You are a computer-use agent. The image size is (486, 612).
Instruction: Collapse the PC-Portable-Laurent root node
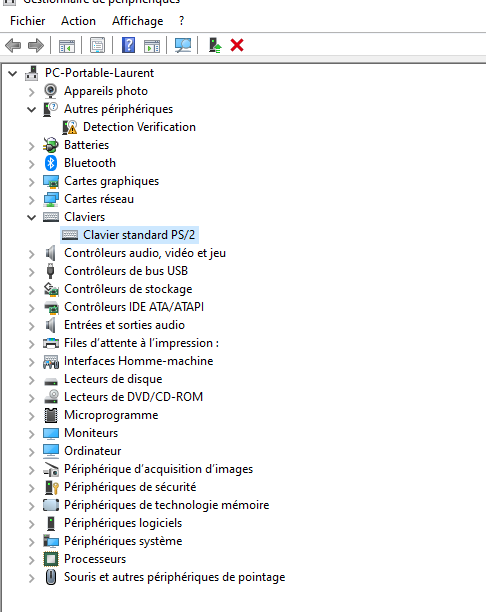(x=13, y=73)
